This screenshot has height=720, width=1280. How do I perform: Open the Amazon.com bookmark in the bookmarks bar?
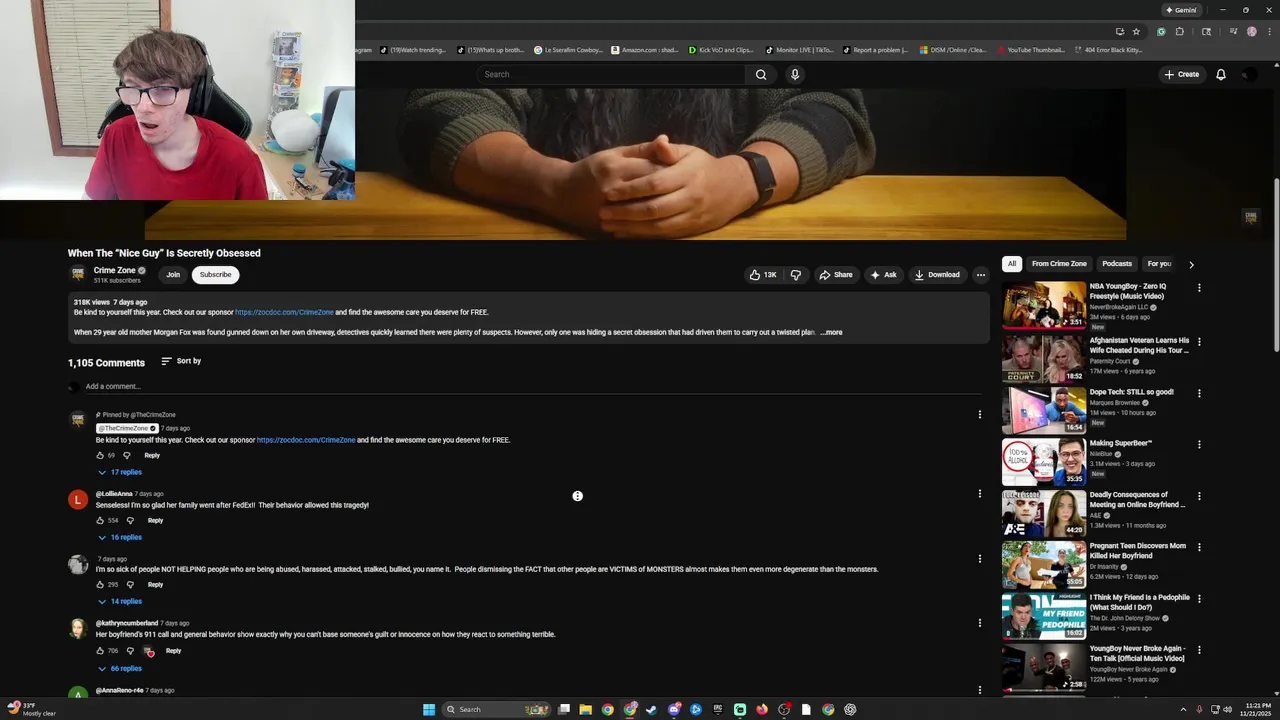coord(643,50)
